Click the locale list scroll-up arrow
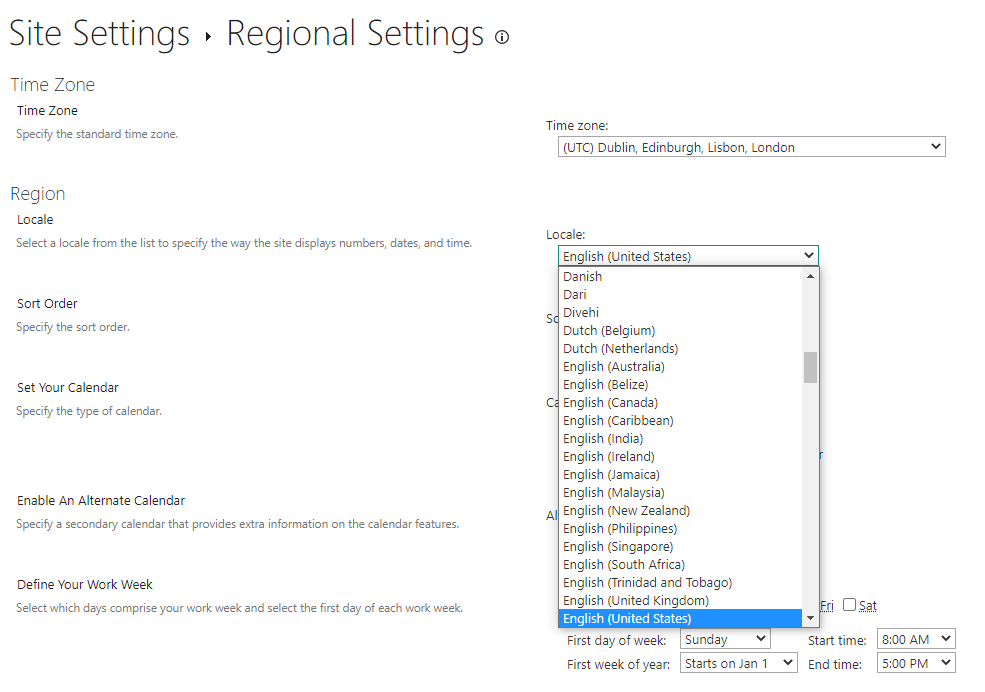The image size is (985, 692). tap(810, 276)
